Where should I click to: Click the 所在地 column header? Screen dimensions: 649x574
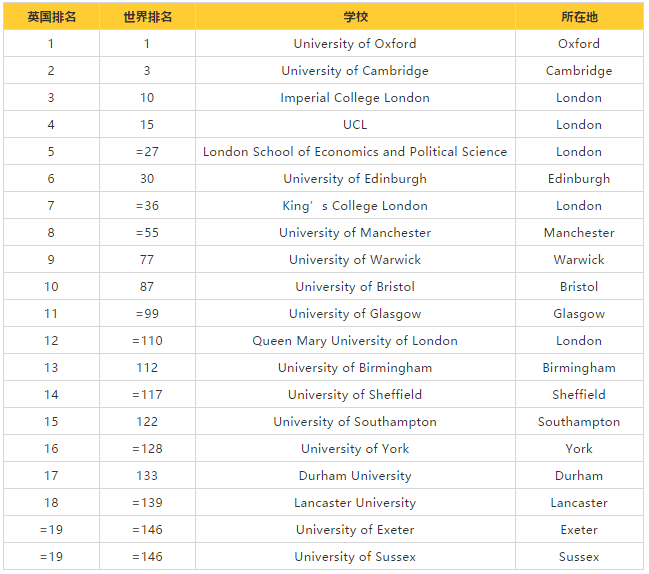click(x=579, y=17)
